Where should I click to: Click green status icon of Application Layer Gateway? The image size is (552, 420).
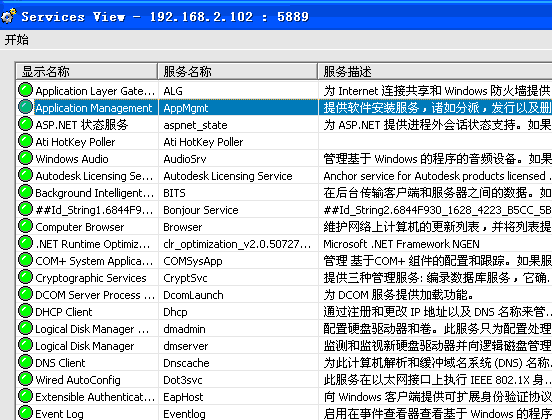[x=25, y=90]
